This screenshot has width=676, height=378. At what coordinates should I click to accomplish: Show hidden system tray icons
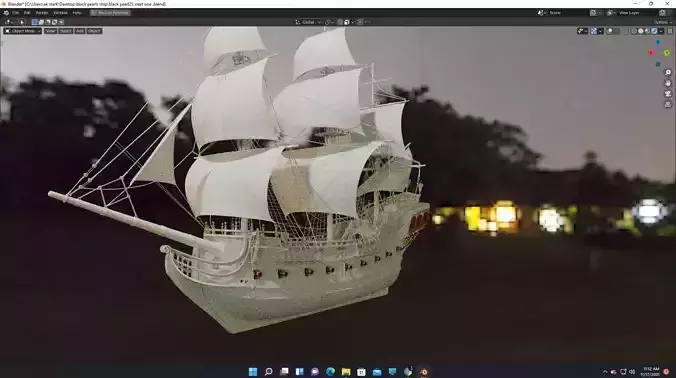(x=605, y=372)
